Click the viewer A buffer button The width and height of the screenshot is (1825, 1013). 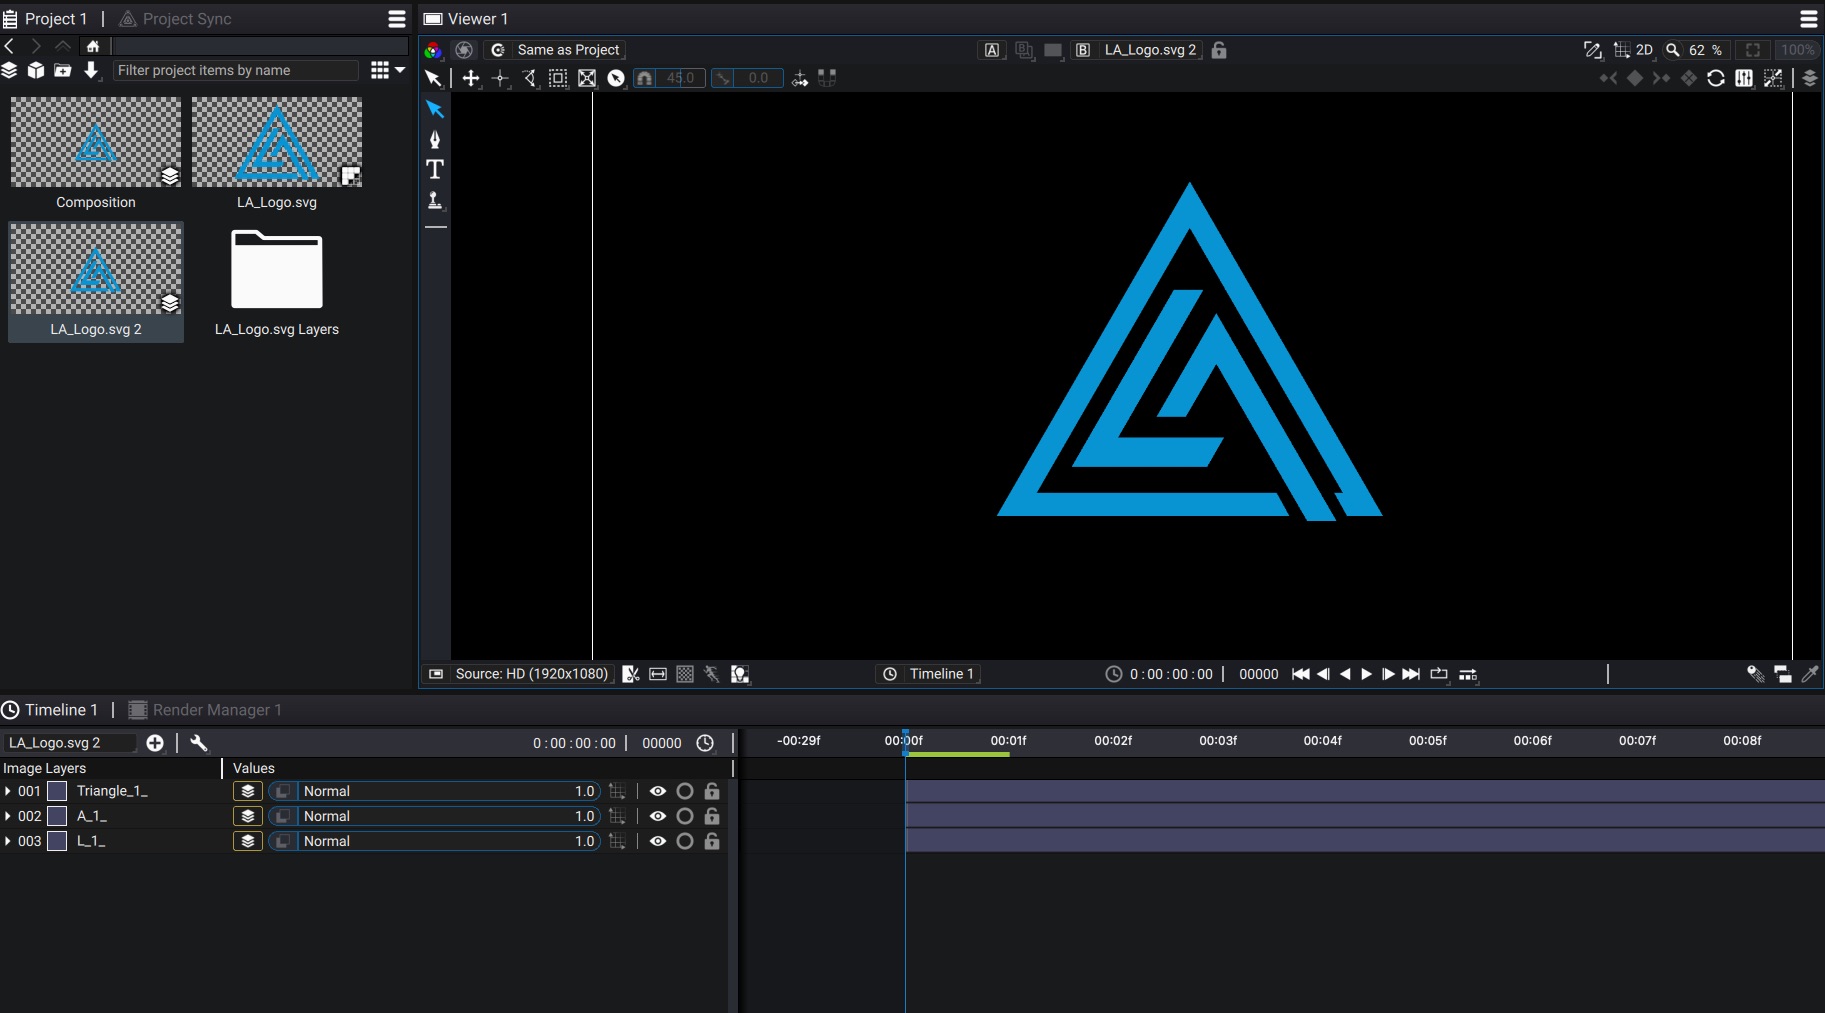point(992,50)
